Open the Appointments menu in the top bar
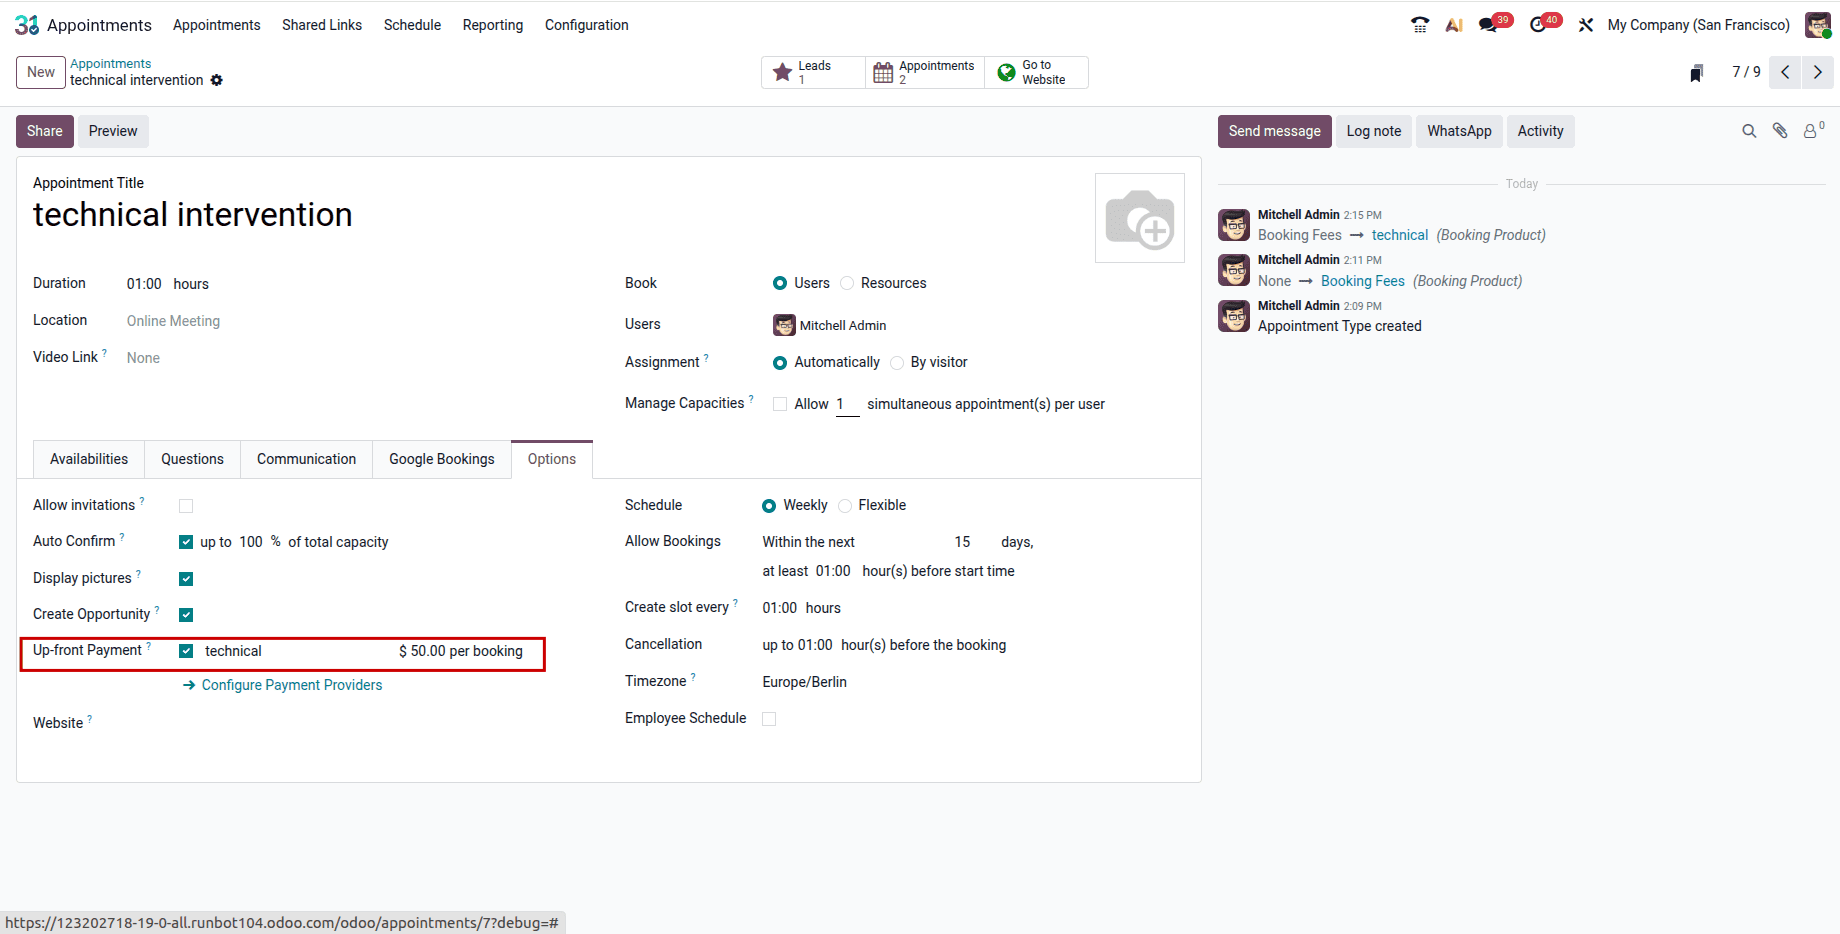 (217, 25)
